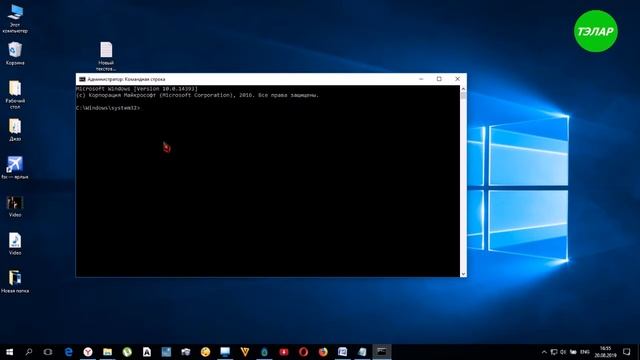Launch Microsoft Edge from taskbar
Image resolution: width=640 pixels, height=360 pixels.
pyautogui.click(x=68, y=352)
